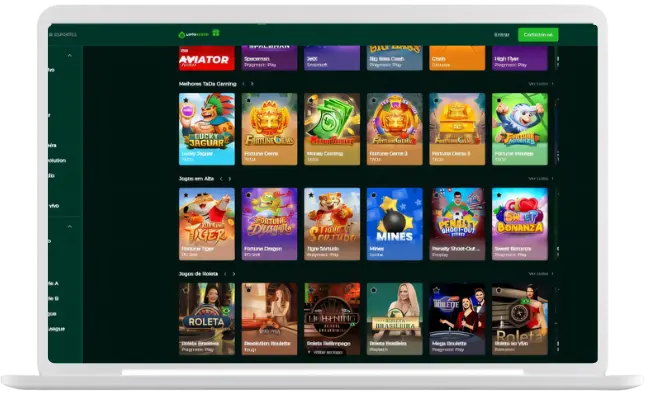The image size is (648, 401).
Task: Launch the Fortune Dragon game
Action: (269, 224)
